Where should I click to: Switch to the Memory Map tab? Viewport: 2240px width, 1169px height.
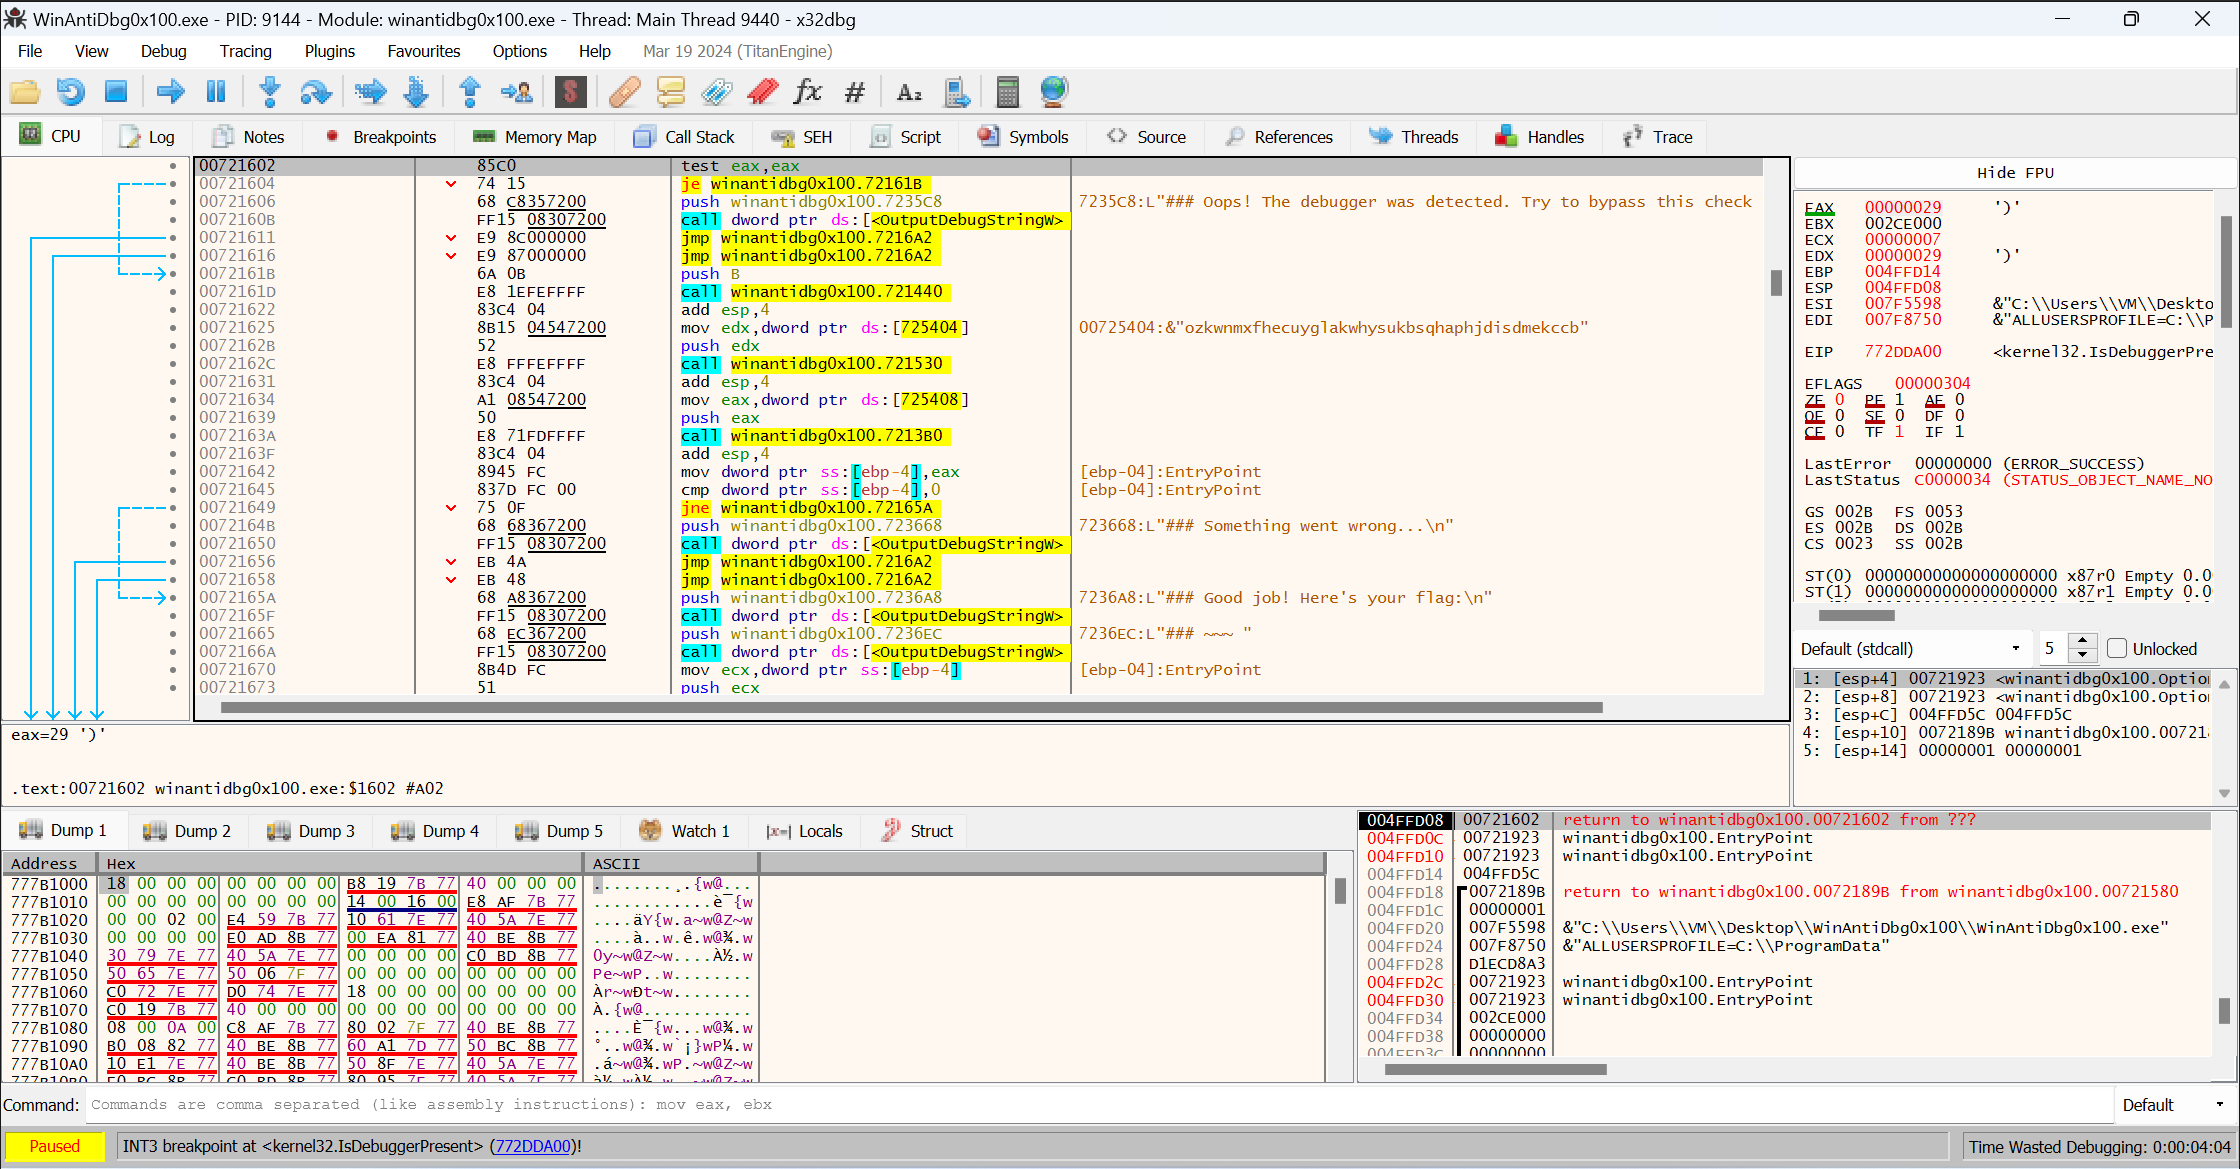536,137
